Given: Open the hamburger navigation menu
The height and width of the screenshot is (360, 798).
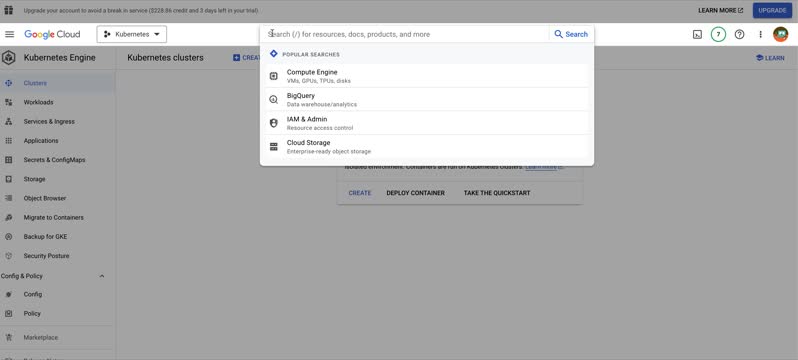Looking at the screenshot, I should 9,34.
